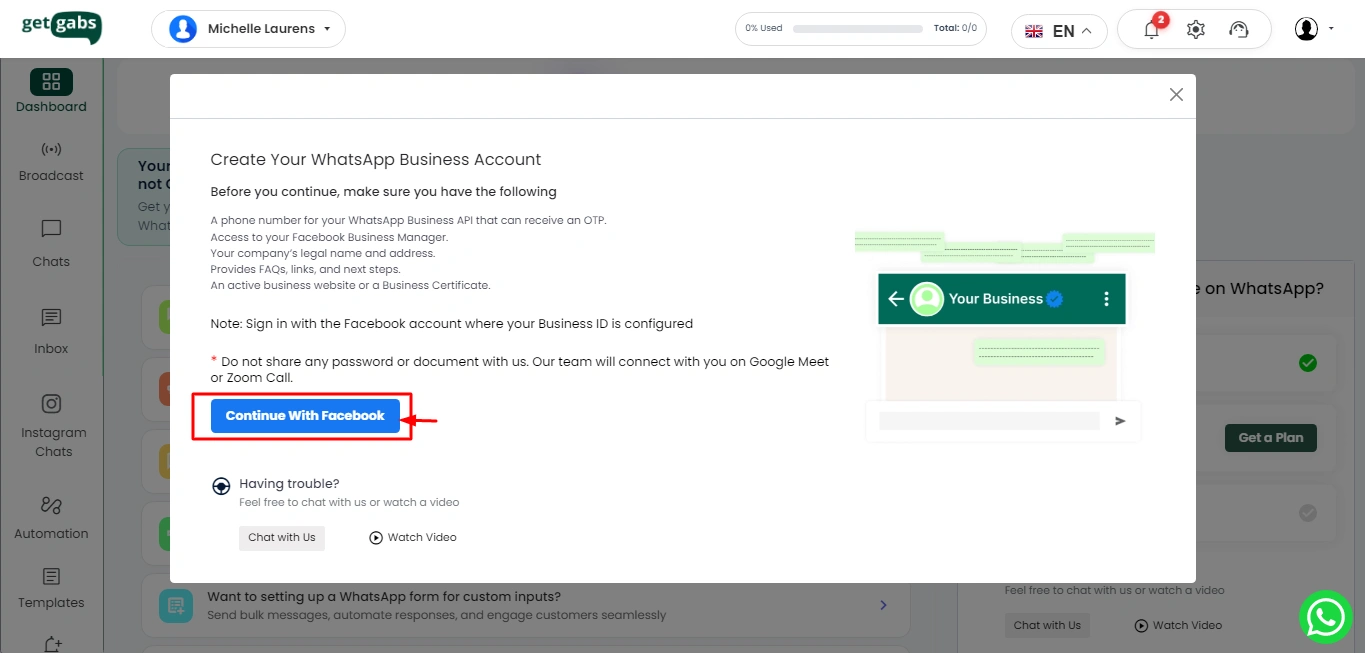Open Chats from the sidebar
The height and width of the screenshot is (653, 1365).
(51, 243)
